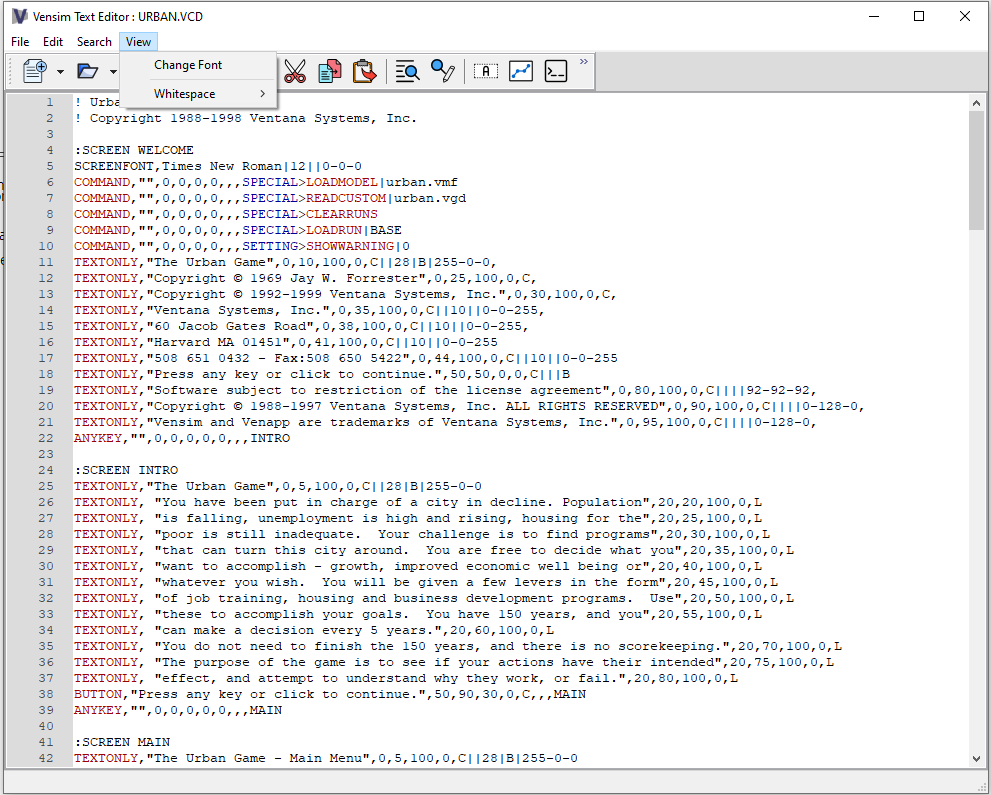This screenshot has width=991, height=795.
Task: Cut selection with the scissors icon
Action: click(295, 71)
